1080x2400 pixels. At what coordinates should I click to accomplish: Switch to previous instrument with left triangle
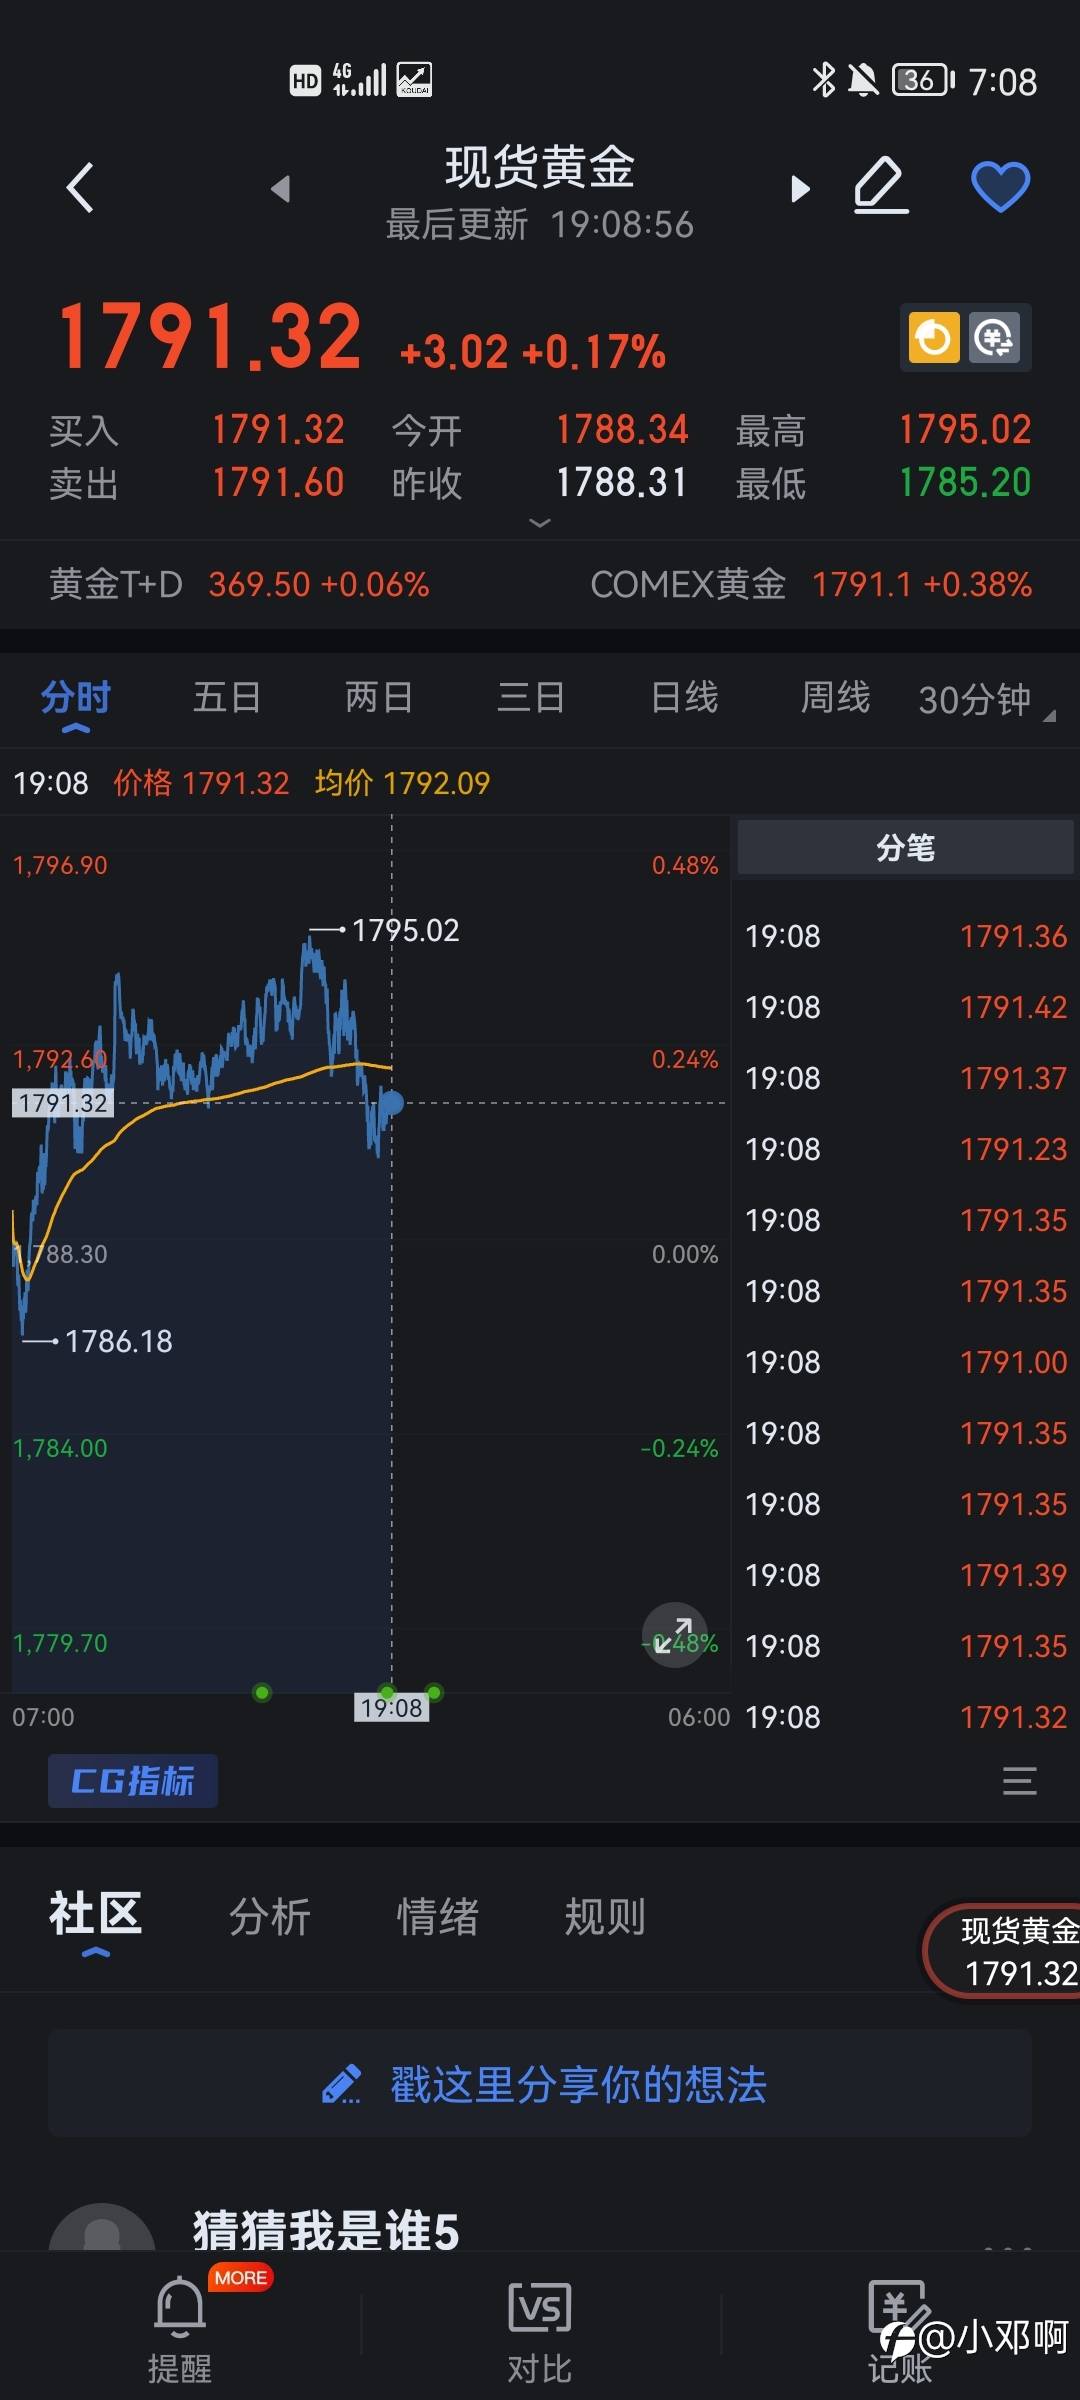click(x=281, y=188)
